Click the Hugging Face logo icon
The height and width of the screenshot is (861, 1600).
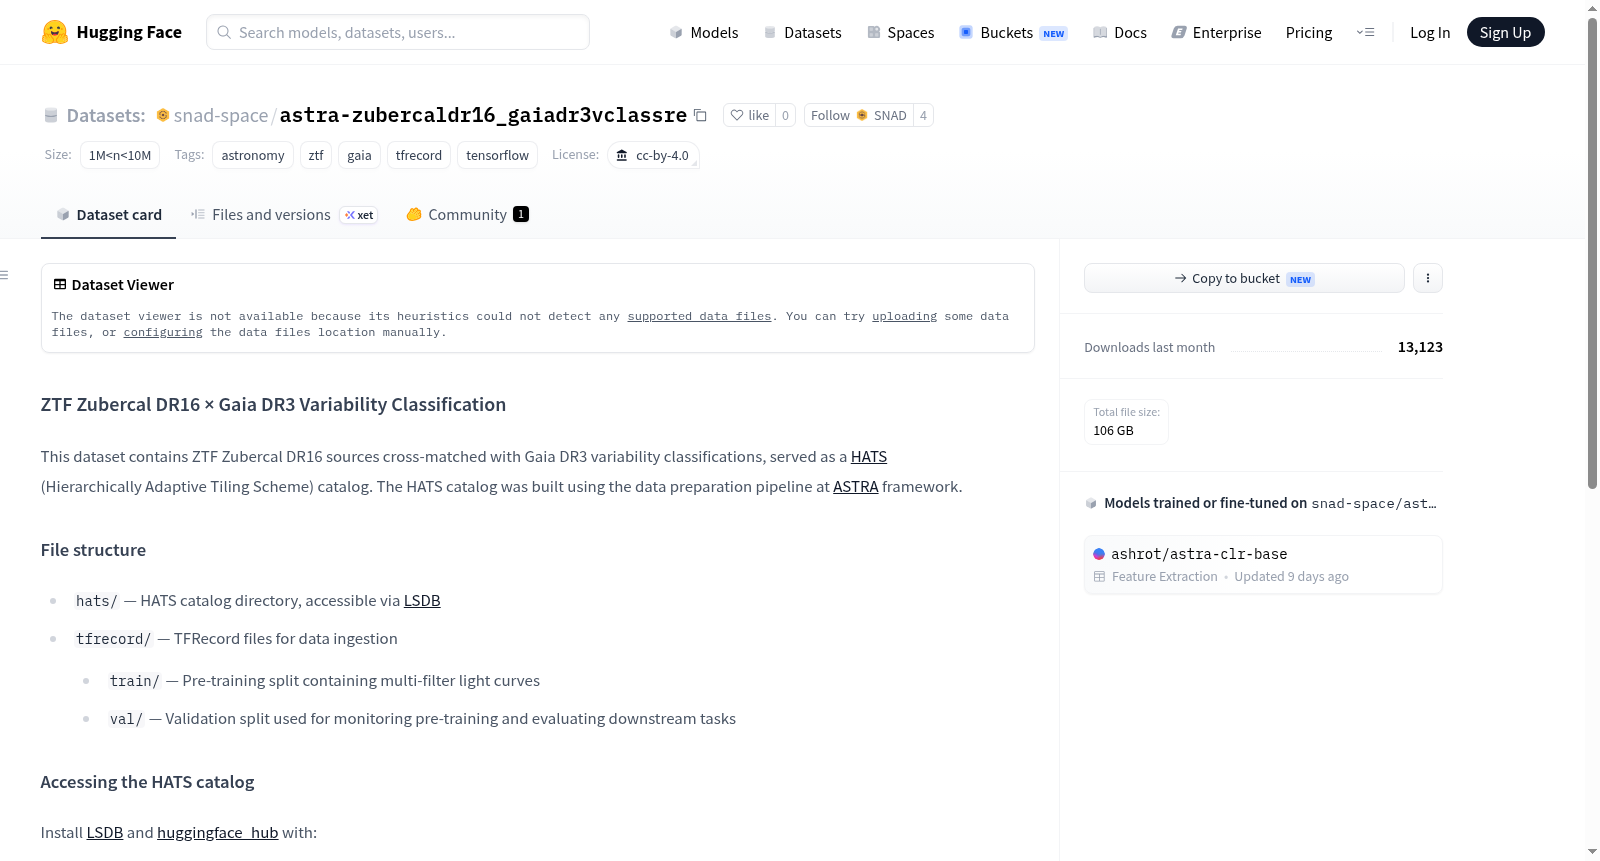55,32
